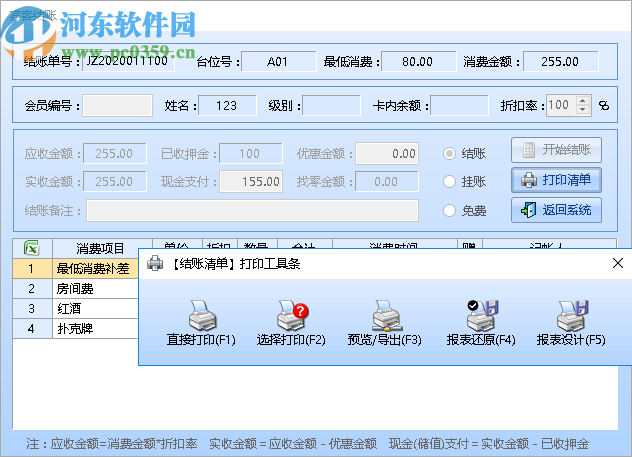The height and width of the screenshot is (457, 632).
Task: Click the 消费金额 field showing 255.00
Action: pos(560,61)
